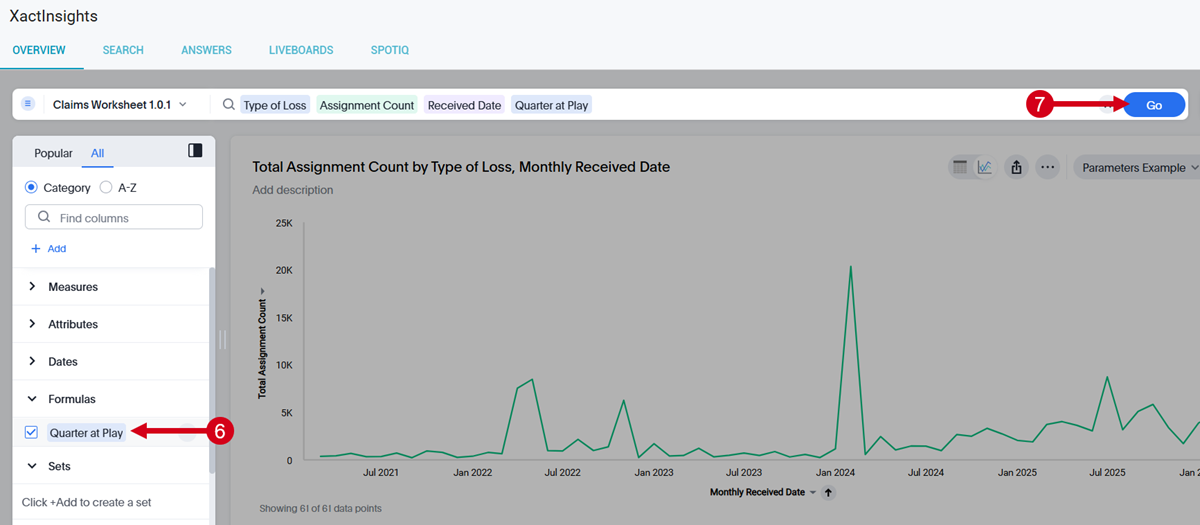Click the share icon above the chart

1016,168
